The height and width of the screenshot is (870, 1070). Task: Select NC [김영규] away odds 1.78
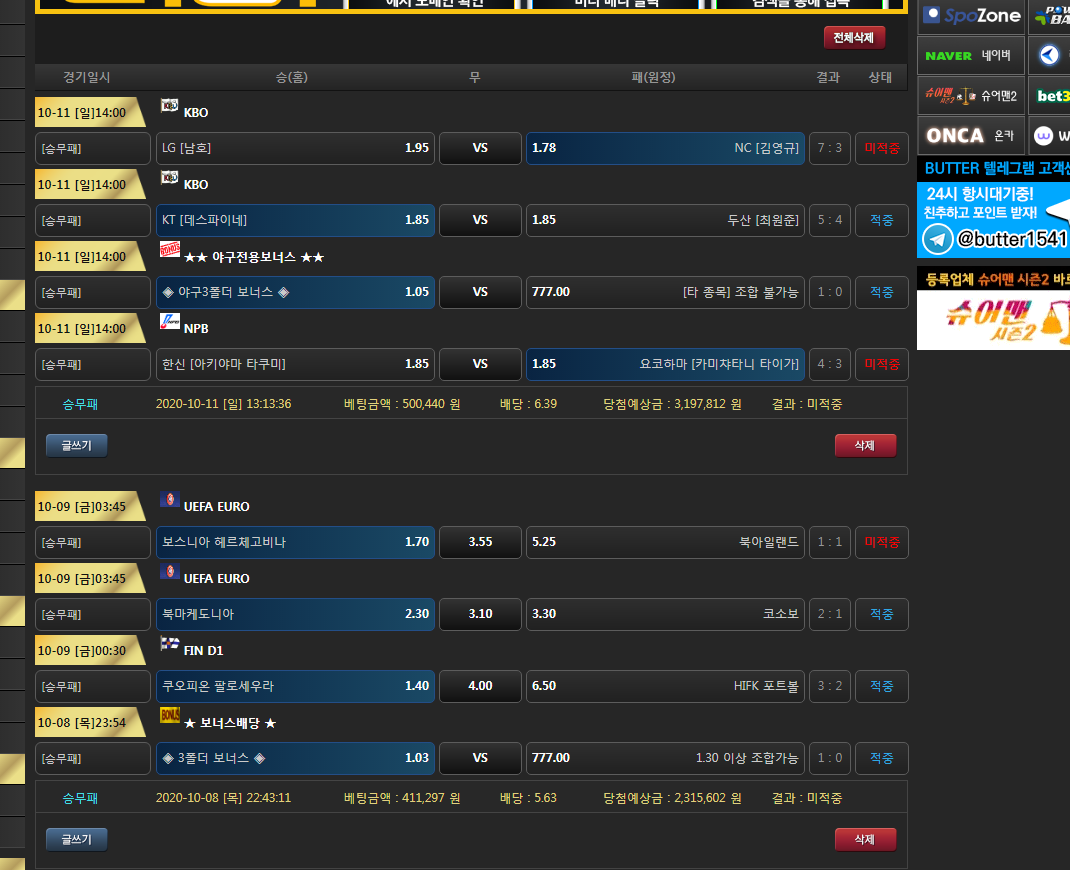[x=665, y=148]
